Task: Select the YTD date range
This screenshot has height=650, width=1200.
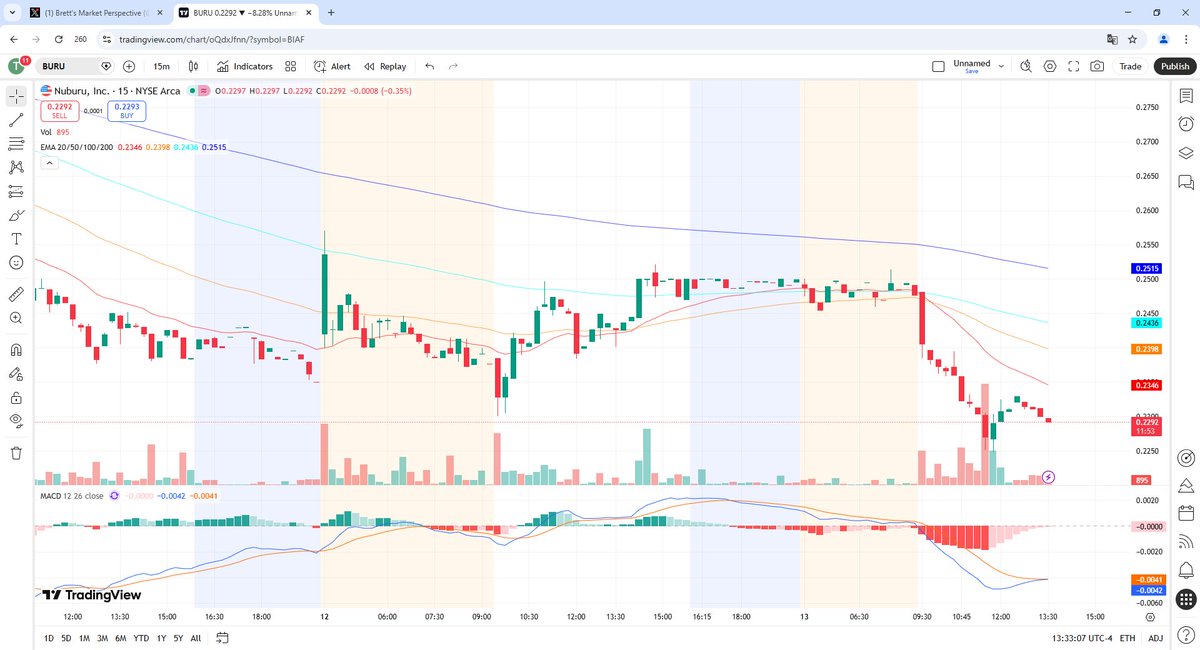Action: point(141,638)
